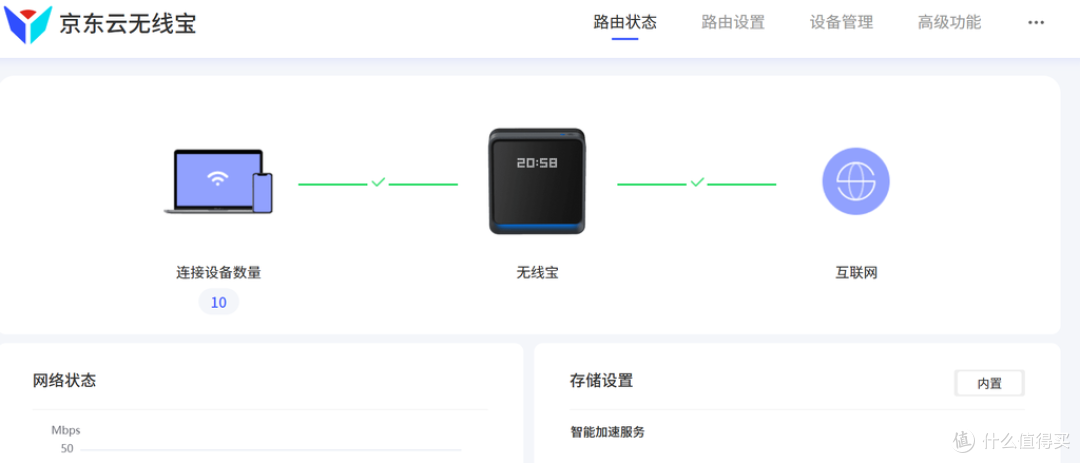Click the Mbps axis label
This screenshot has height=463, width=1080.
tap(65, 431)
